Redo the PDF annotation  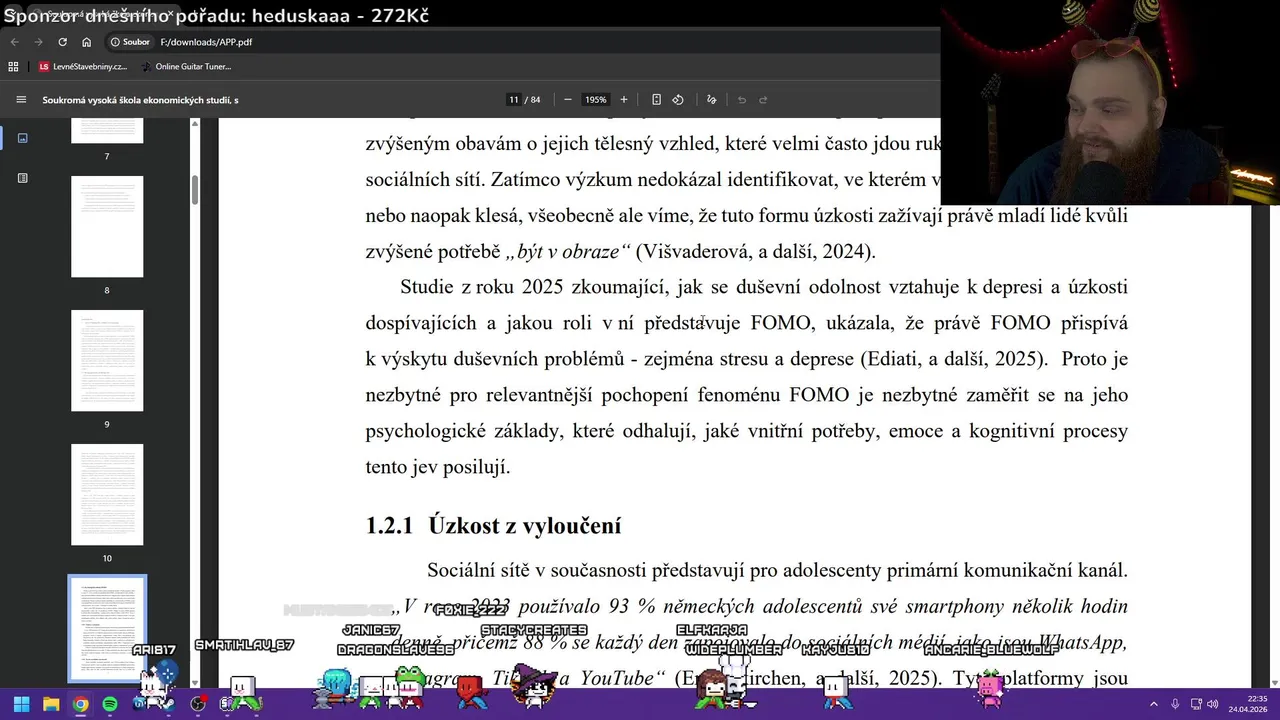[x=763, y=100]
